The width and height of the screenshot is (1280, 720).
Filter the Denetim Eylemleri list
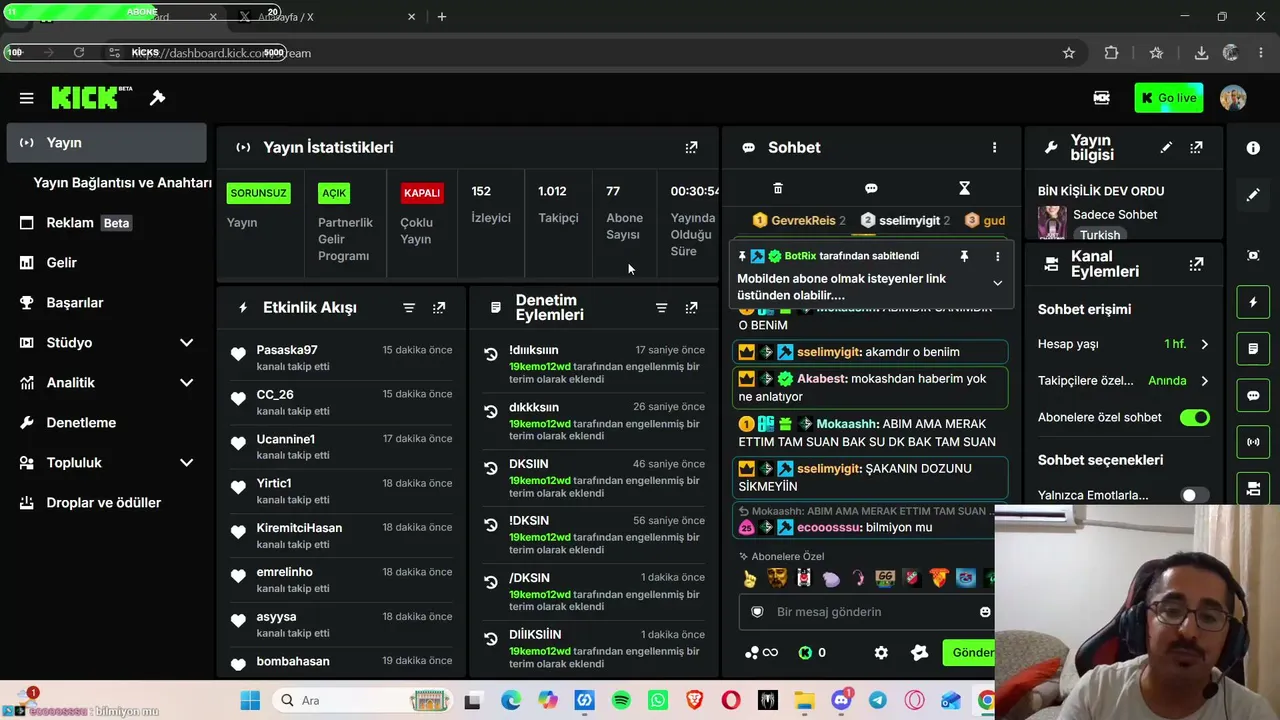pyautogui.click(x=661, y=308)
